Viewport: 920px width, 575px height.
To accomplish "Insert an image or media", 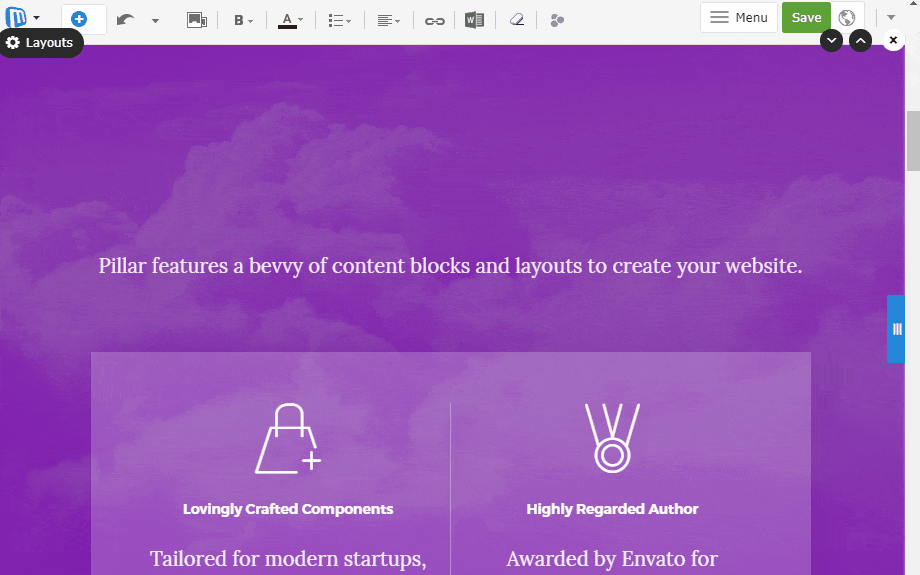I will [x=197, y=20].
